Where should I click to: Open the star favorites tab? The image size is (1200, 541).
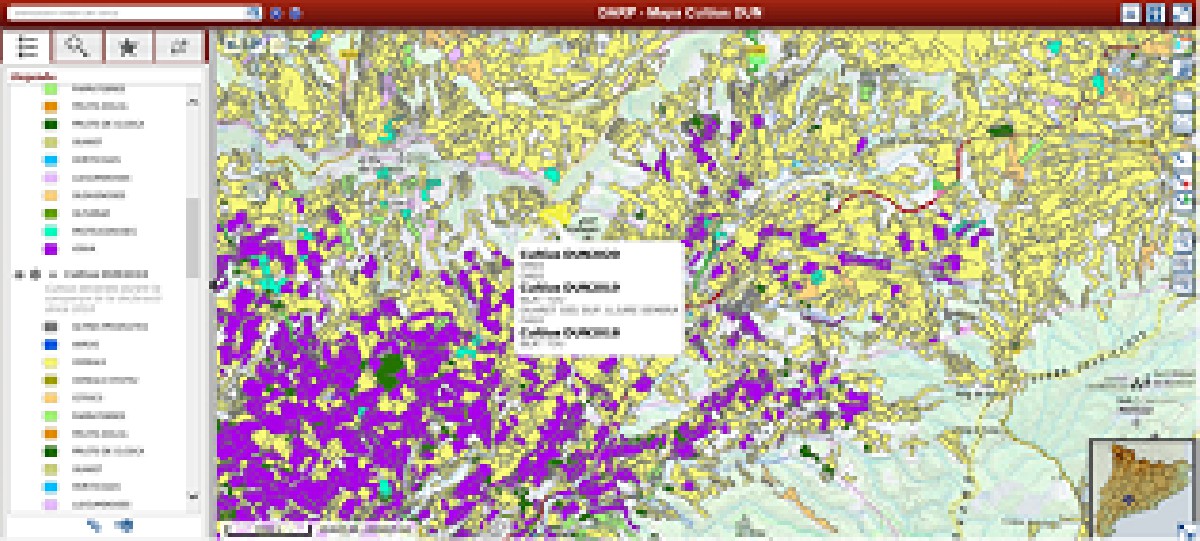click(x=128, y=46)
